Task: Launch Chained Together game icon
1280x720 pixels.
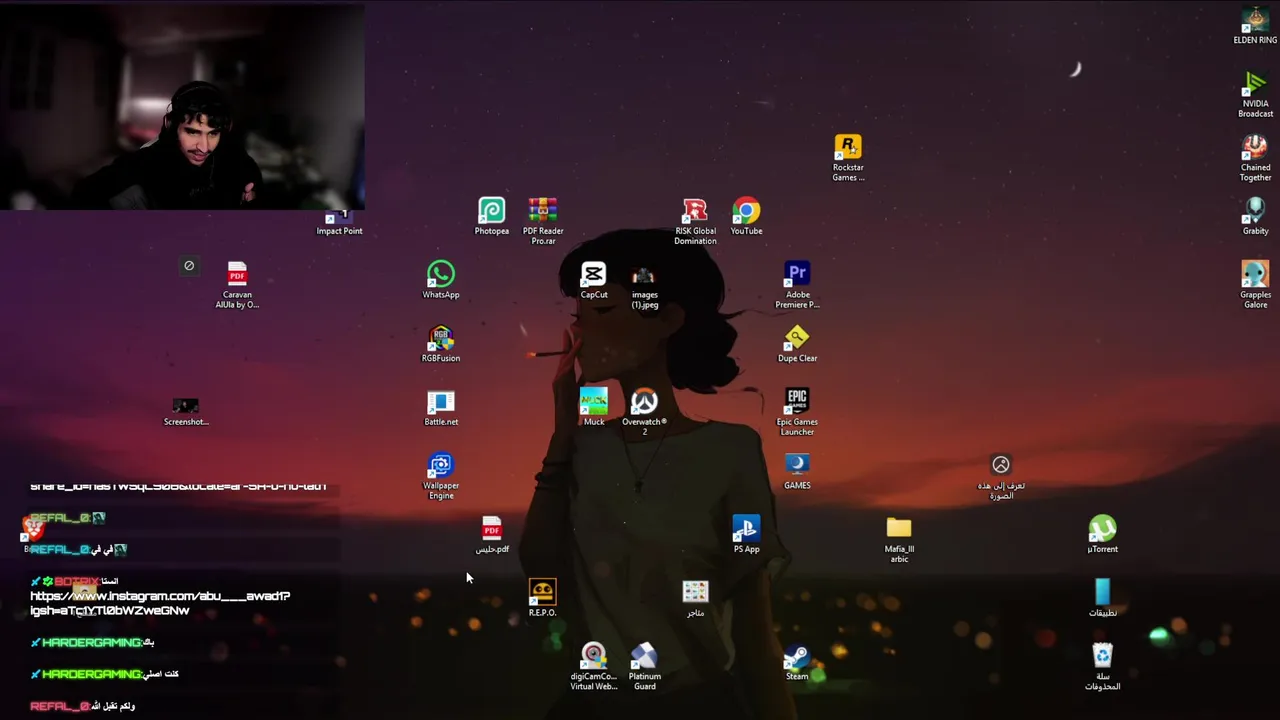Action: coord(1255,158)
